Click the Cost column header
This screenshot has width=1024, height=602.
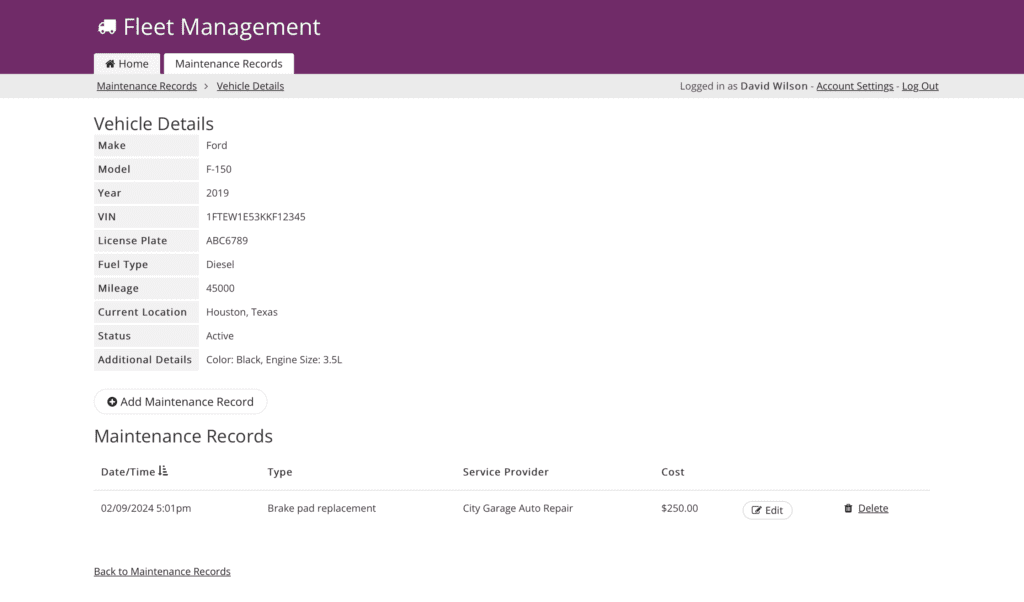point(673,472)
